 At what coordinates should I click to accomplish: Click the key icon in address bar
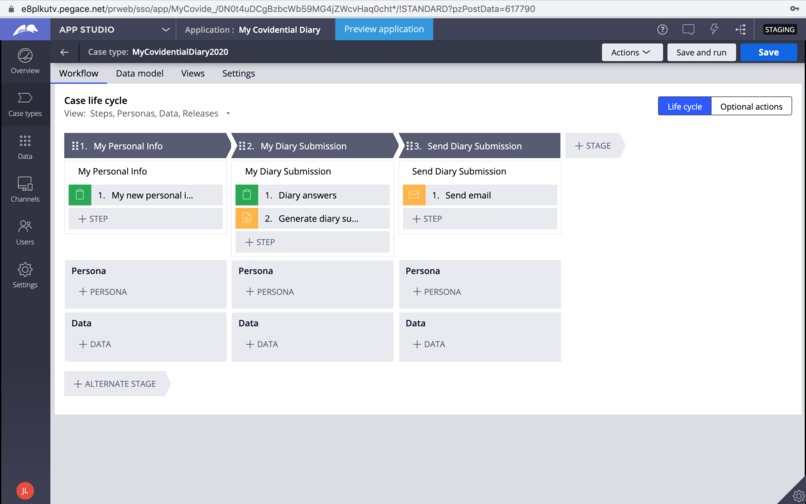point(794,9)
